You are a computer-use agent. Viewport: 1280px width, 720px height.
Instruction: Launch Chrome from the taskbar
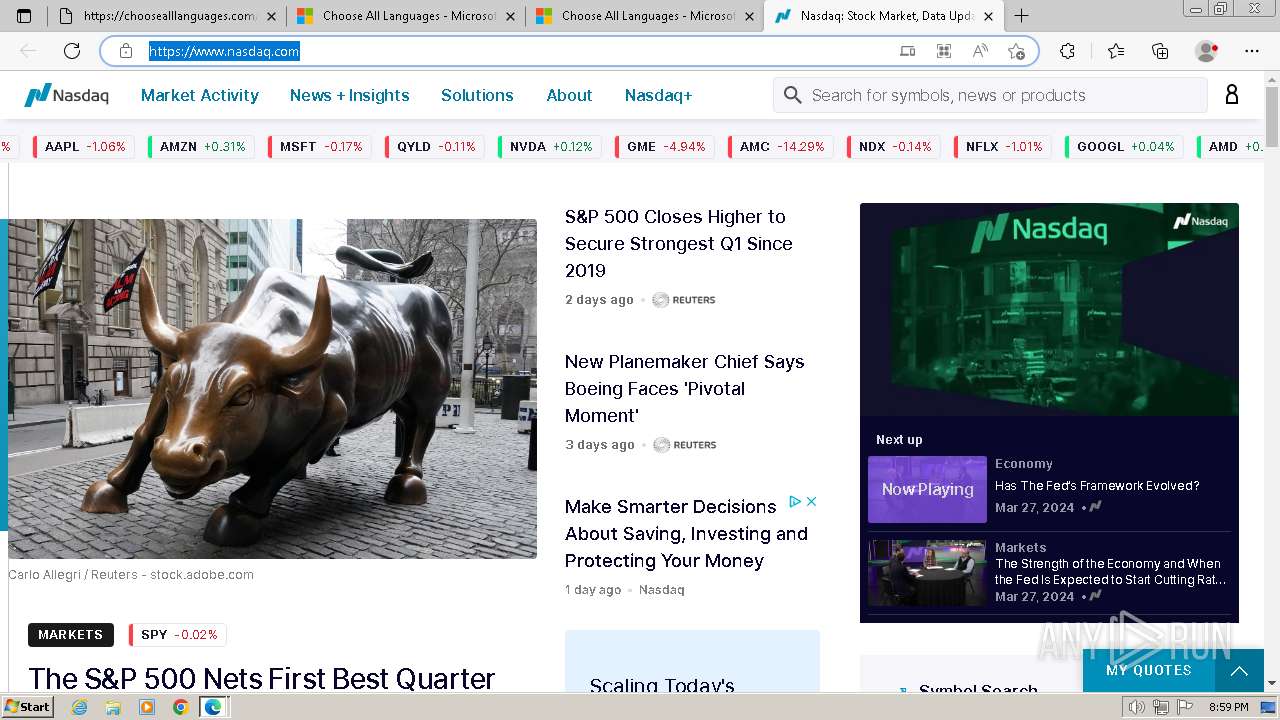pos(180,707)
